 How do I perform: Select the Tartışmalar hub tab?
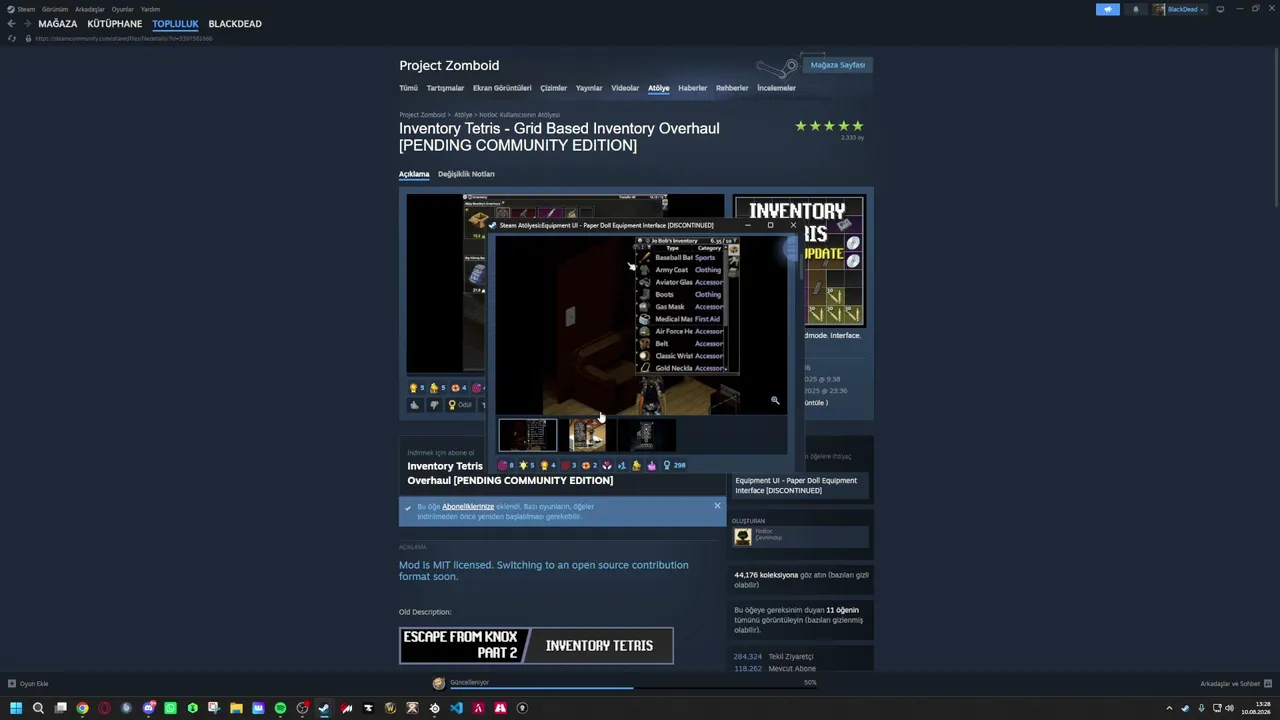(x=445, y=88)
